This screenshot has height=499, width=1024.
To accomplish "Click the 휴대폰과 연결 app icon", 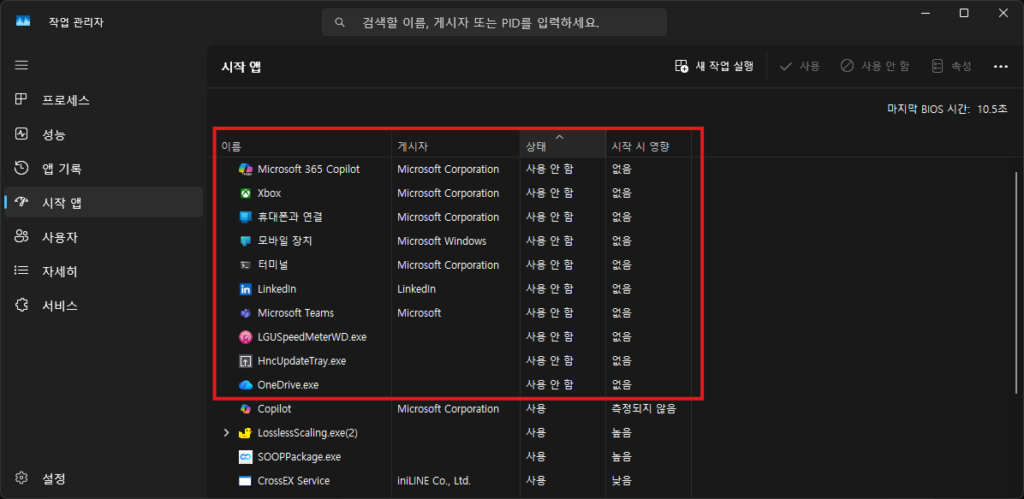I will tap(246, 217).
